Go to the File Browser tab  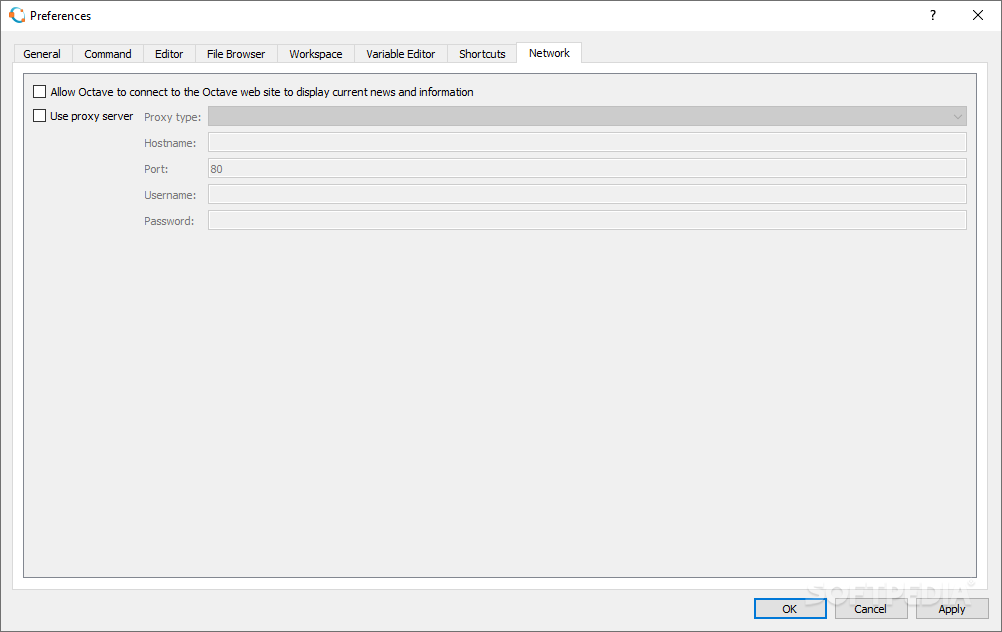(236, 54)
